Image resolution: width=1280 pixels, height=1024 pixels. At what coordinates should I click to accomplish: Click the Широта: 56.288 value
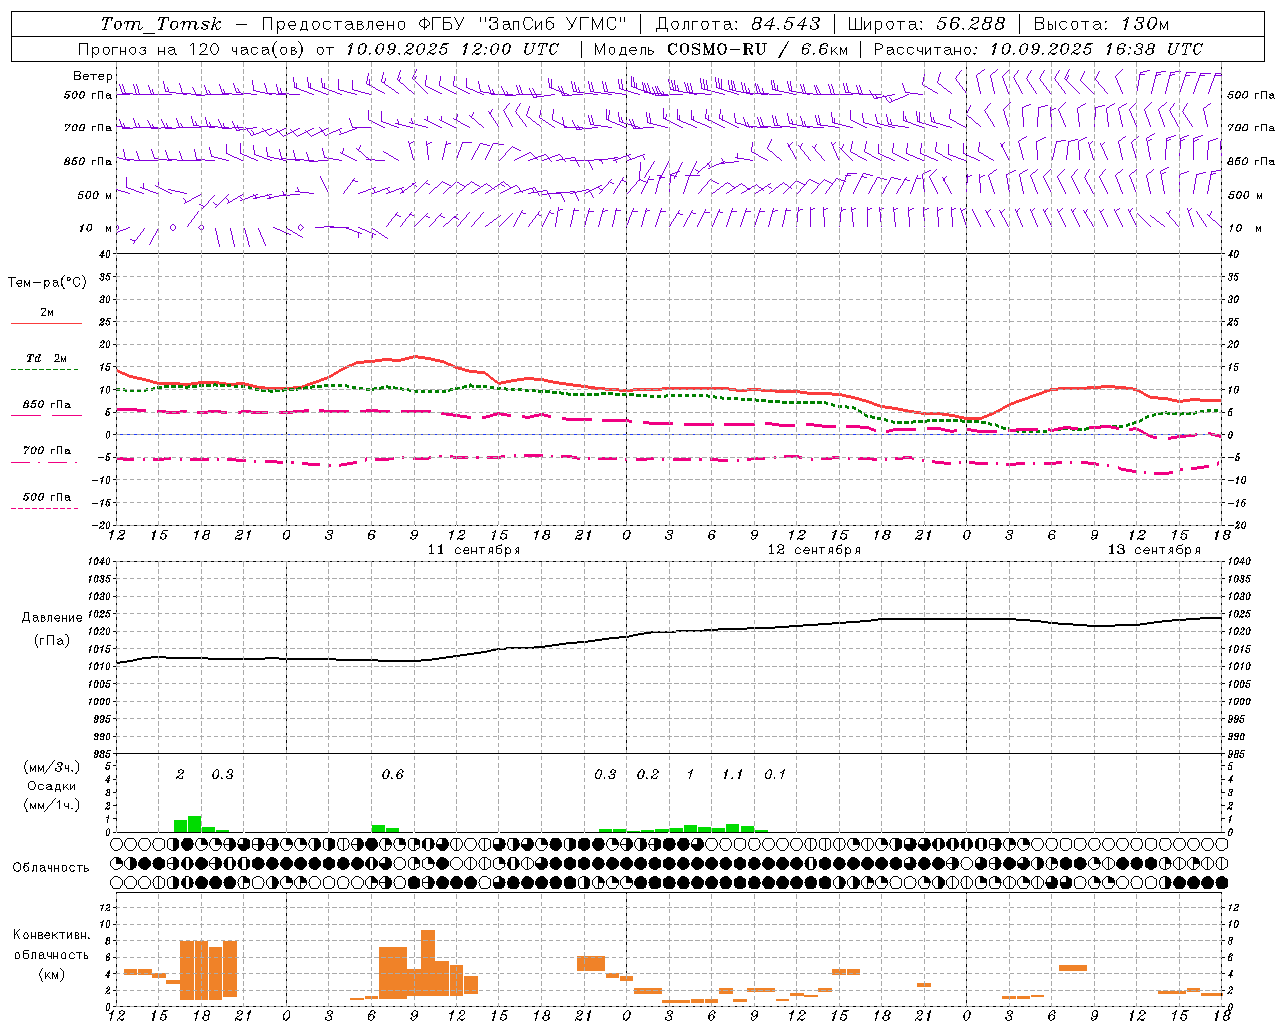(x=926, y=24)
